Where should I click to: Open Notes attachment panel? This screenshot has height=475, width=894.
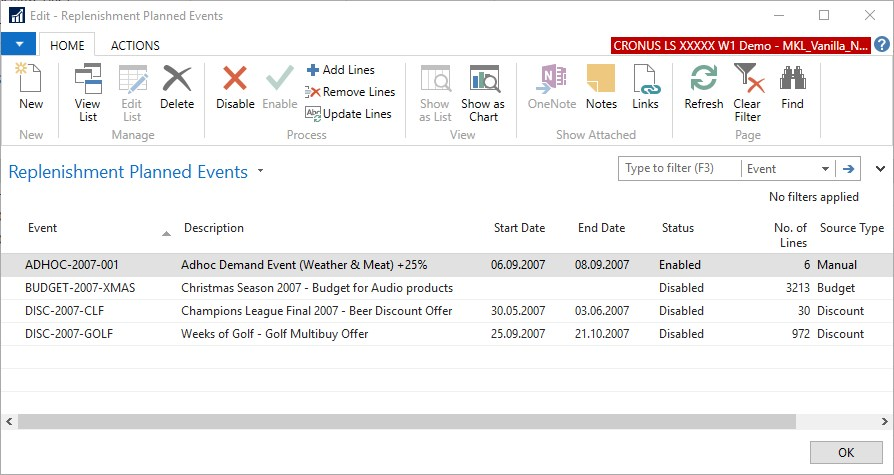click(601, 87)
